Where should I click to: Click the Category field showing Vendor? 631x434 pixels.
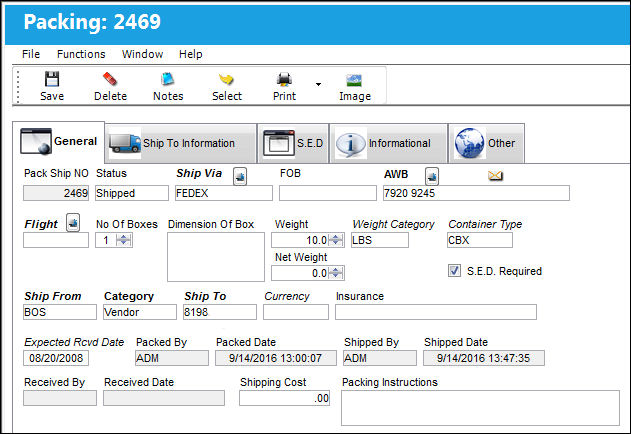[x=140, y=312]
